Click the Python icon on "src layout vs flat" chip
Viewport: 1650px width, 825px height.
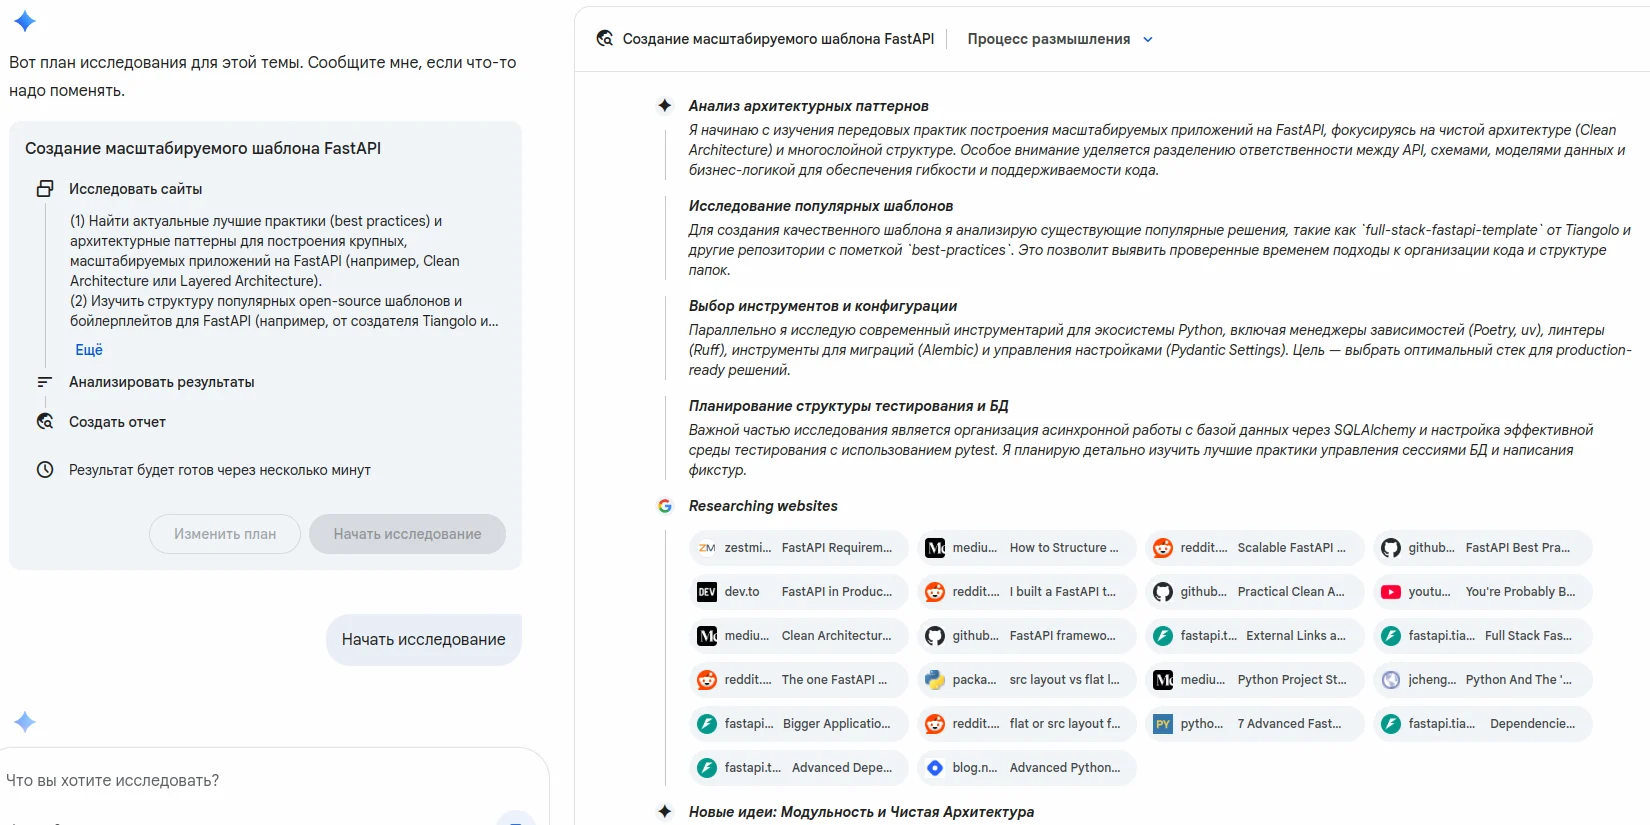[x=935, y=679]
